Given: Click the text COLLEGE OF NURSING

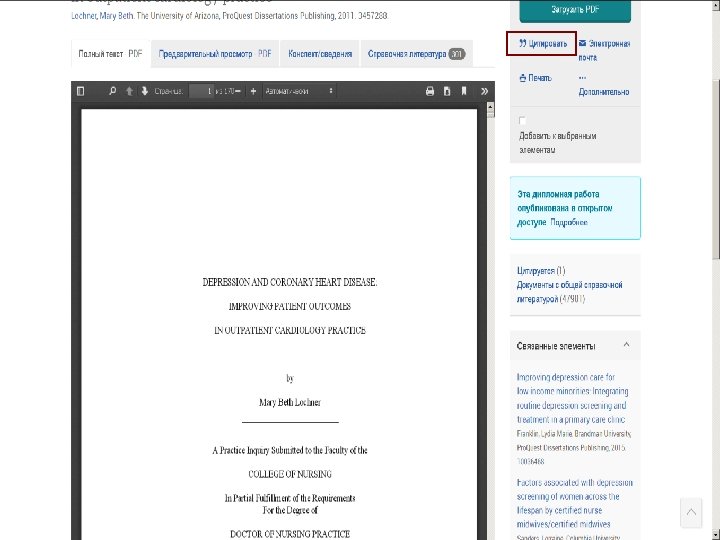Looking at the screenshot, I should click(290, 474).
